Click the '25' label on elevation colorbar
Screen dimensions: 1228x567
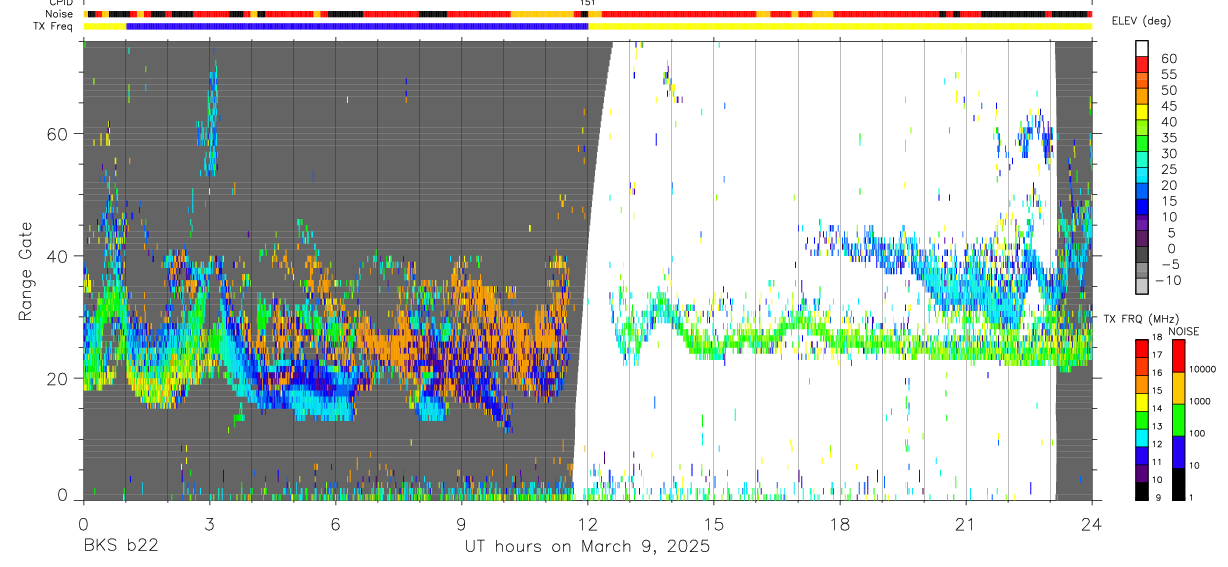point(1168,170)
